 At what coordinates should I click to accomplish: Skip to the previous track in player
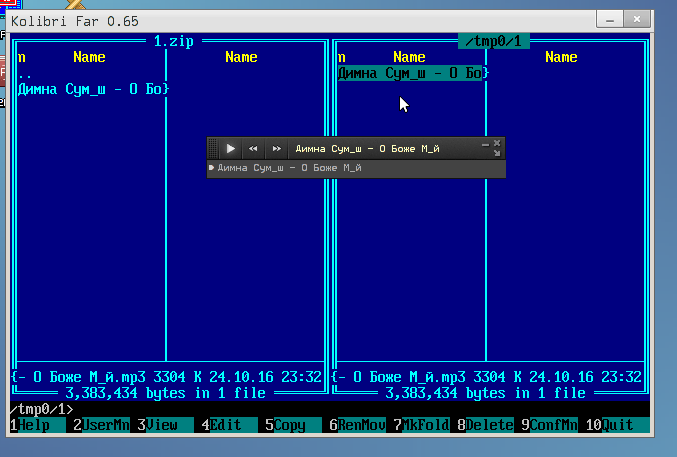254,149
